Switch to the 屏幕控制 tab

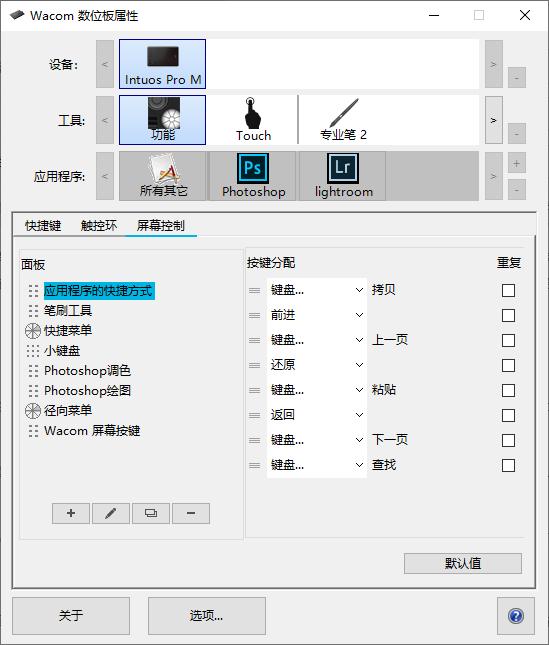click(x=161, y=225)
